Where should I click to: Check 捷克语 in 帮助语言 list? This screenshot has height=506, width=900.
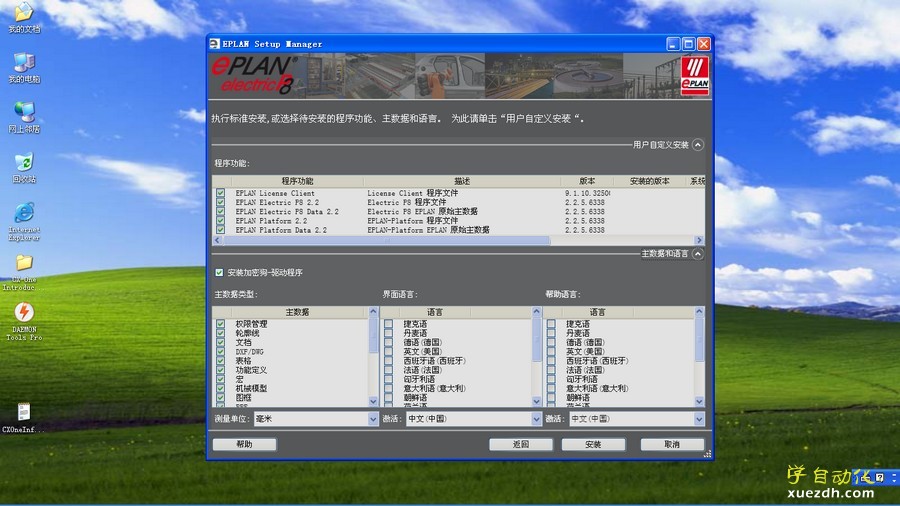[551, 324]
